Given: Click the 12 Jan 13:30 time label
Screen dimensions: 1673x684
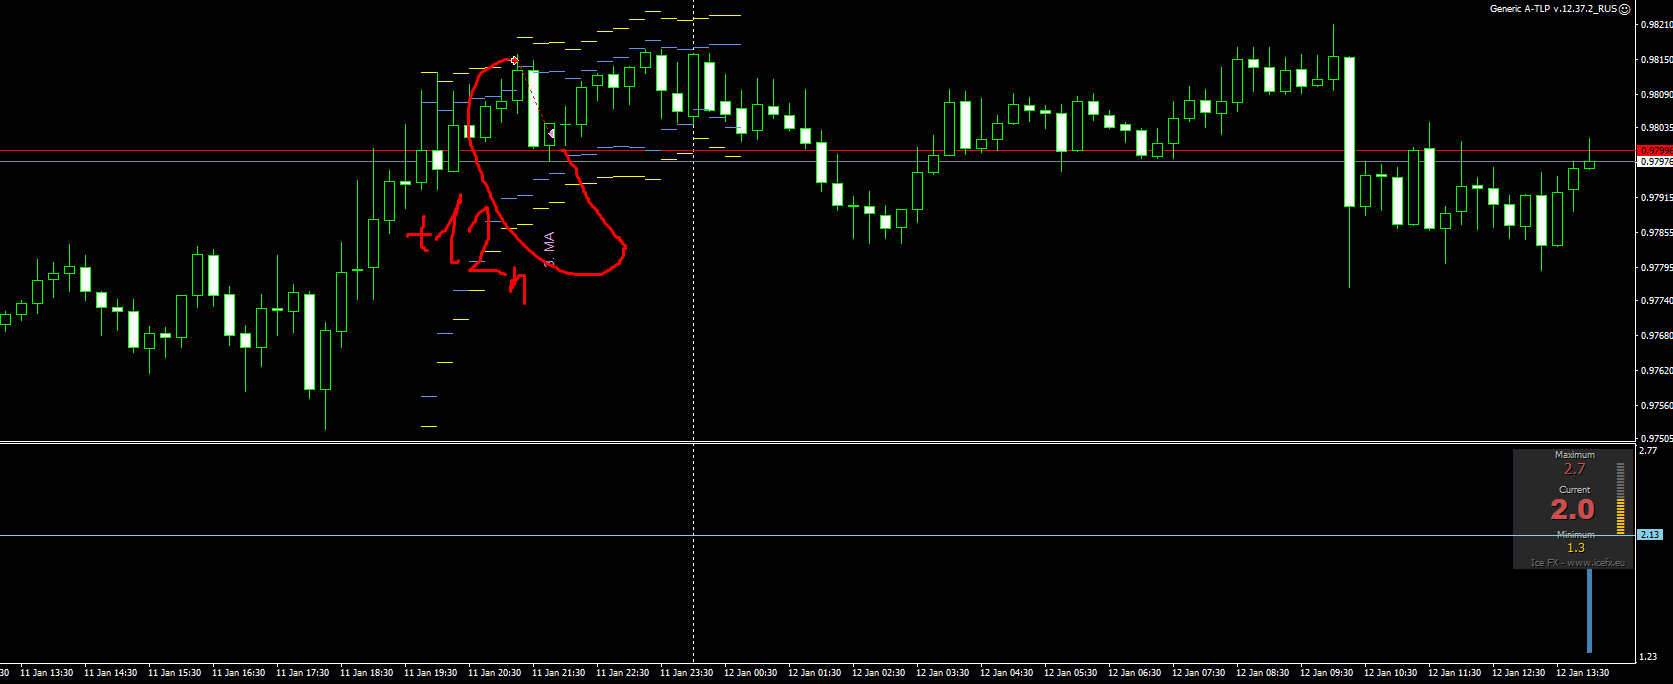Looking at the screenshot, I should tap(1582, 673).
